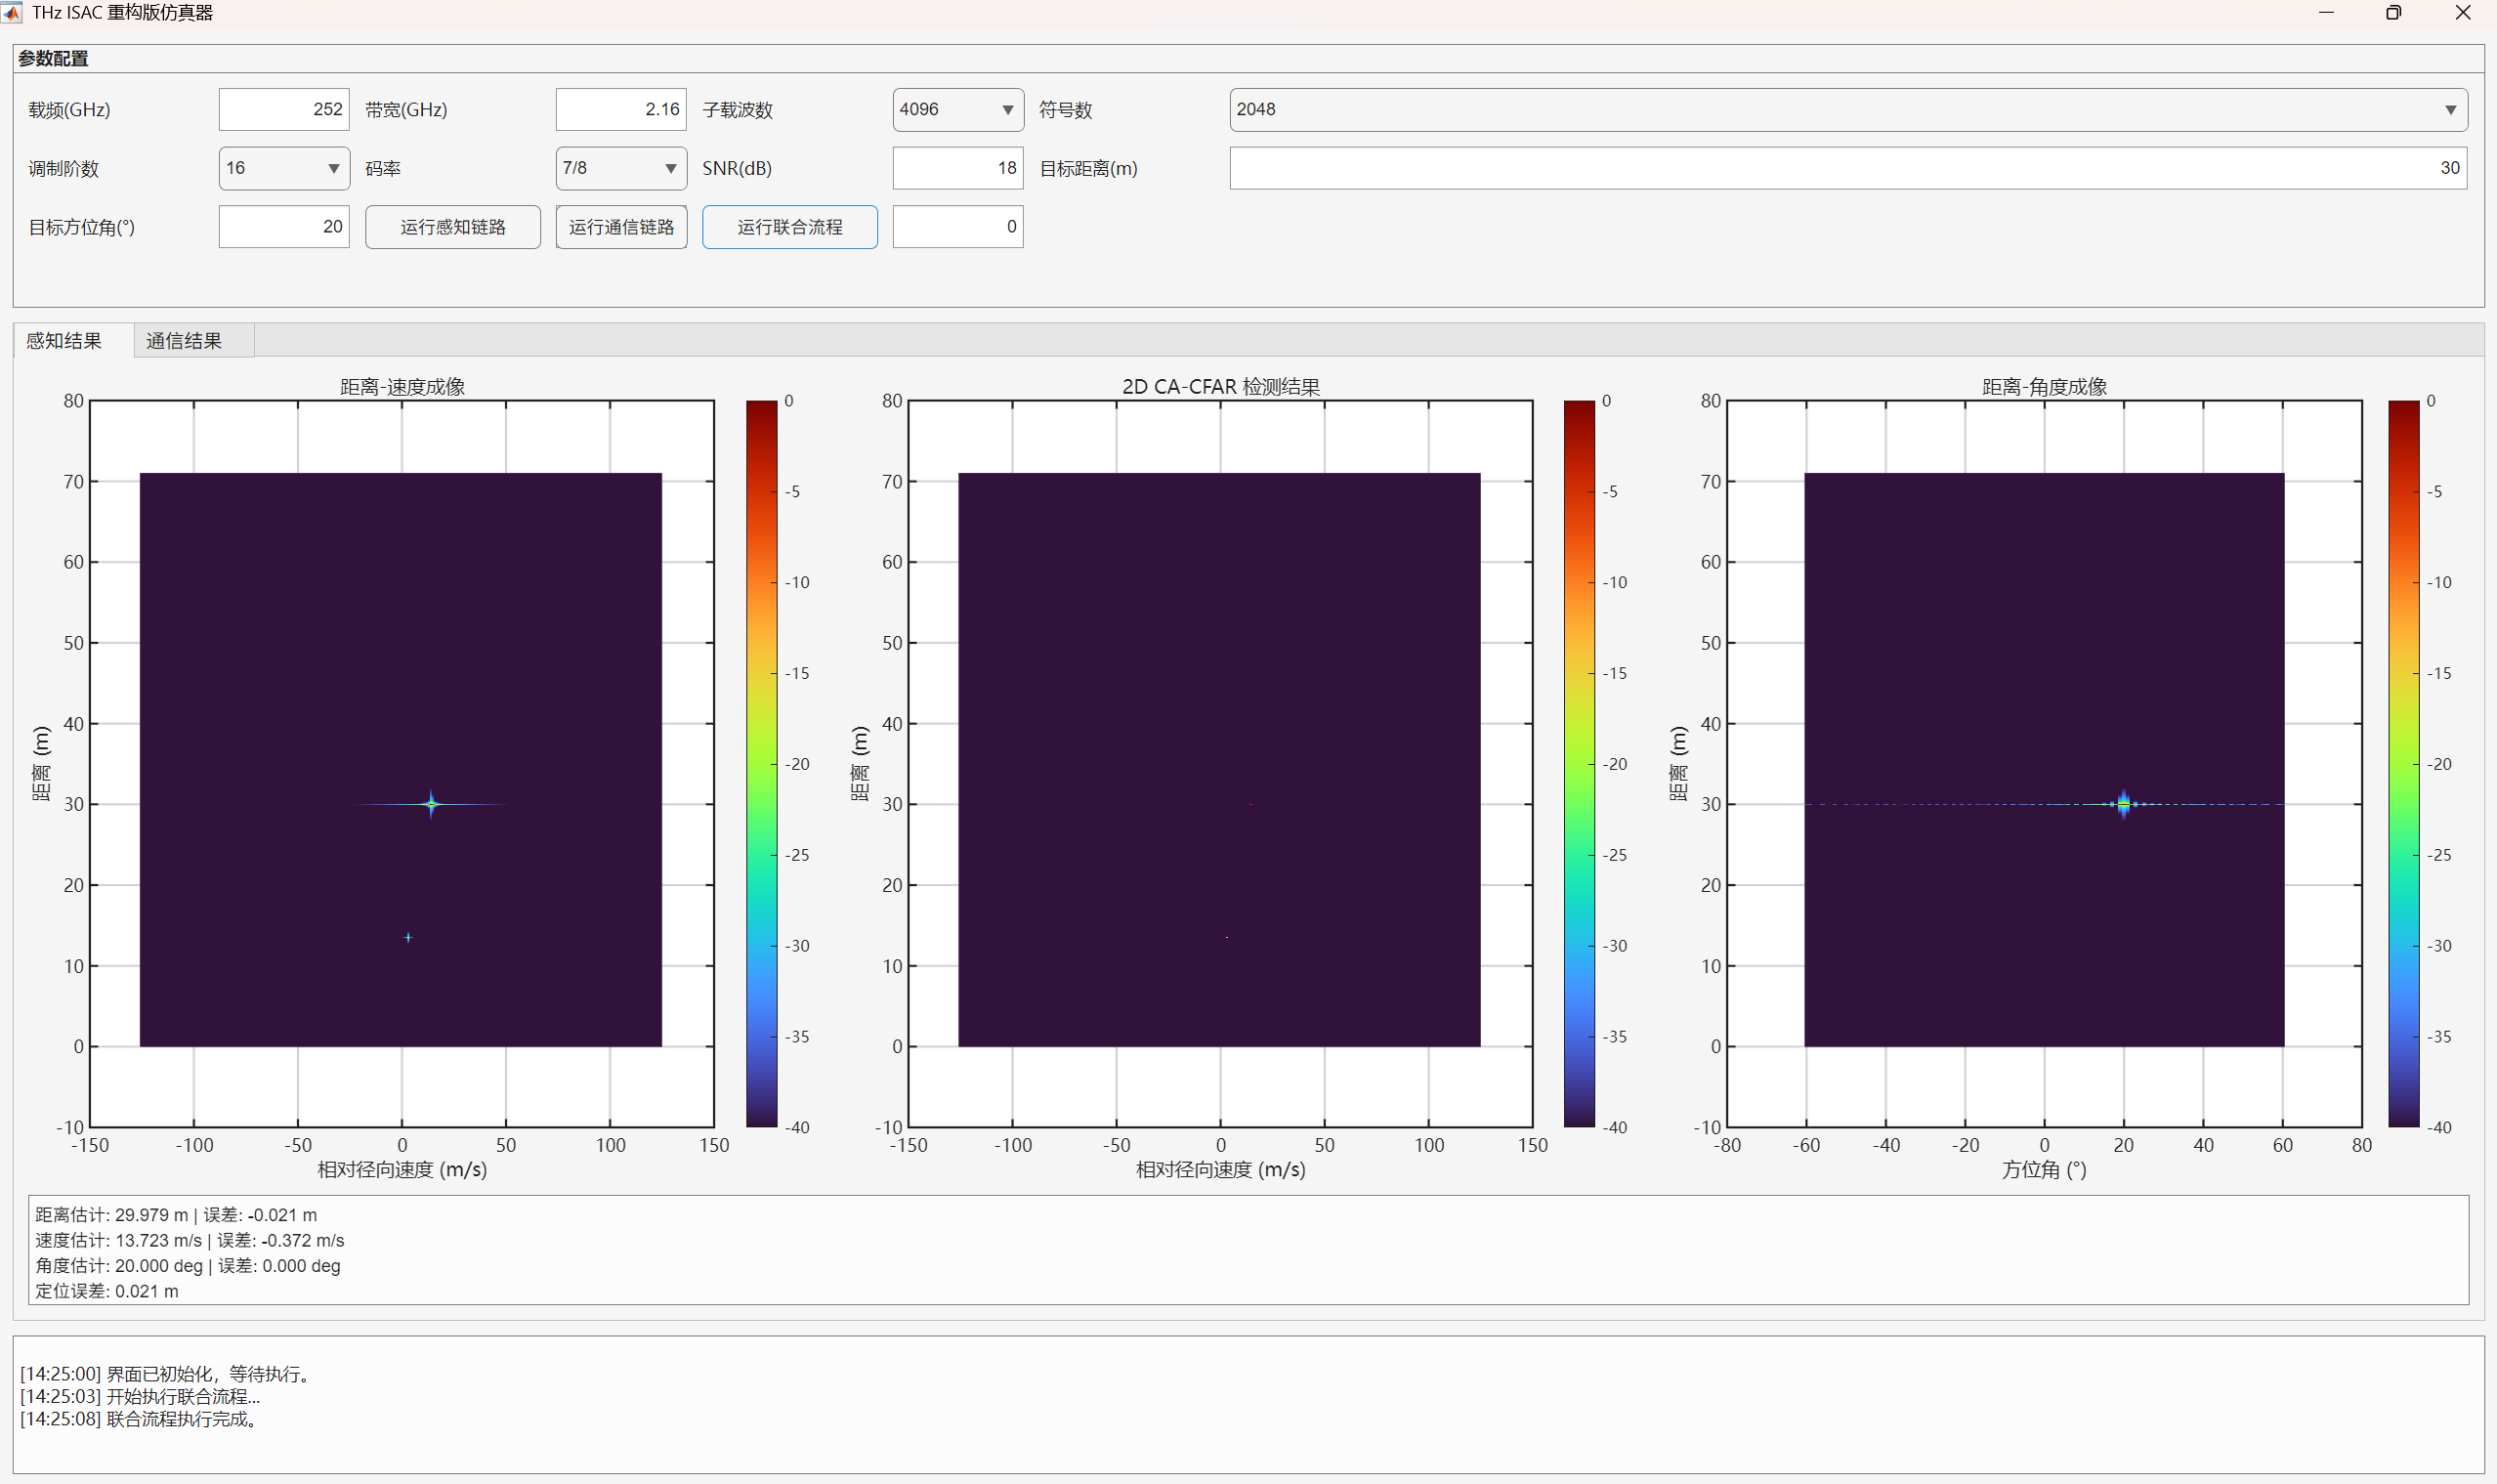
Task: Click the target peak in 距离-角度成像 plot
Action: click(2123, 804)
